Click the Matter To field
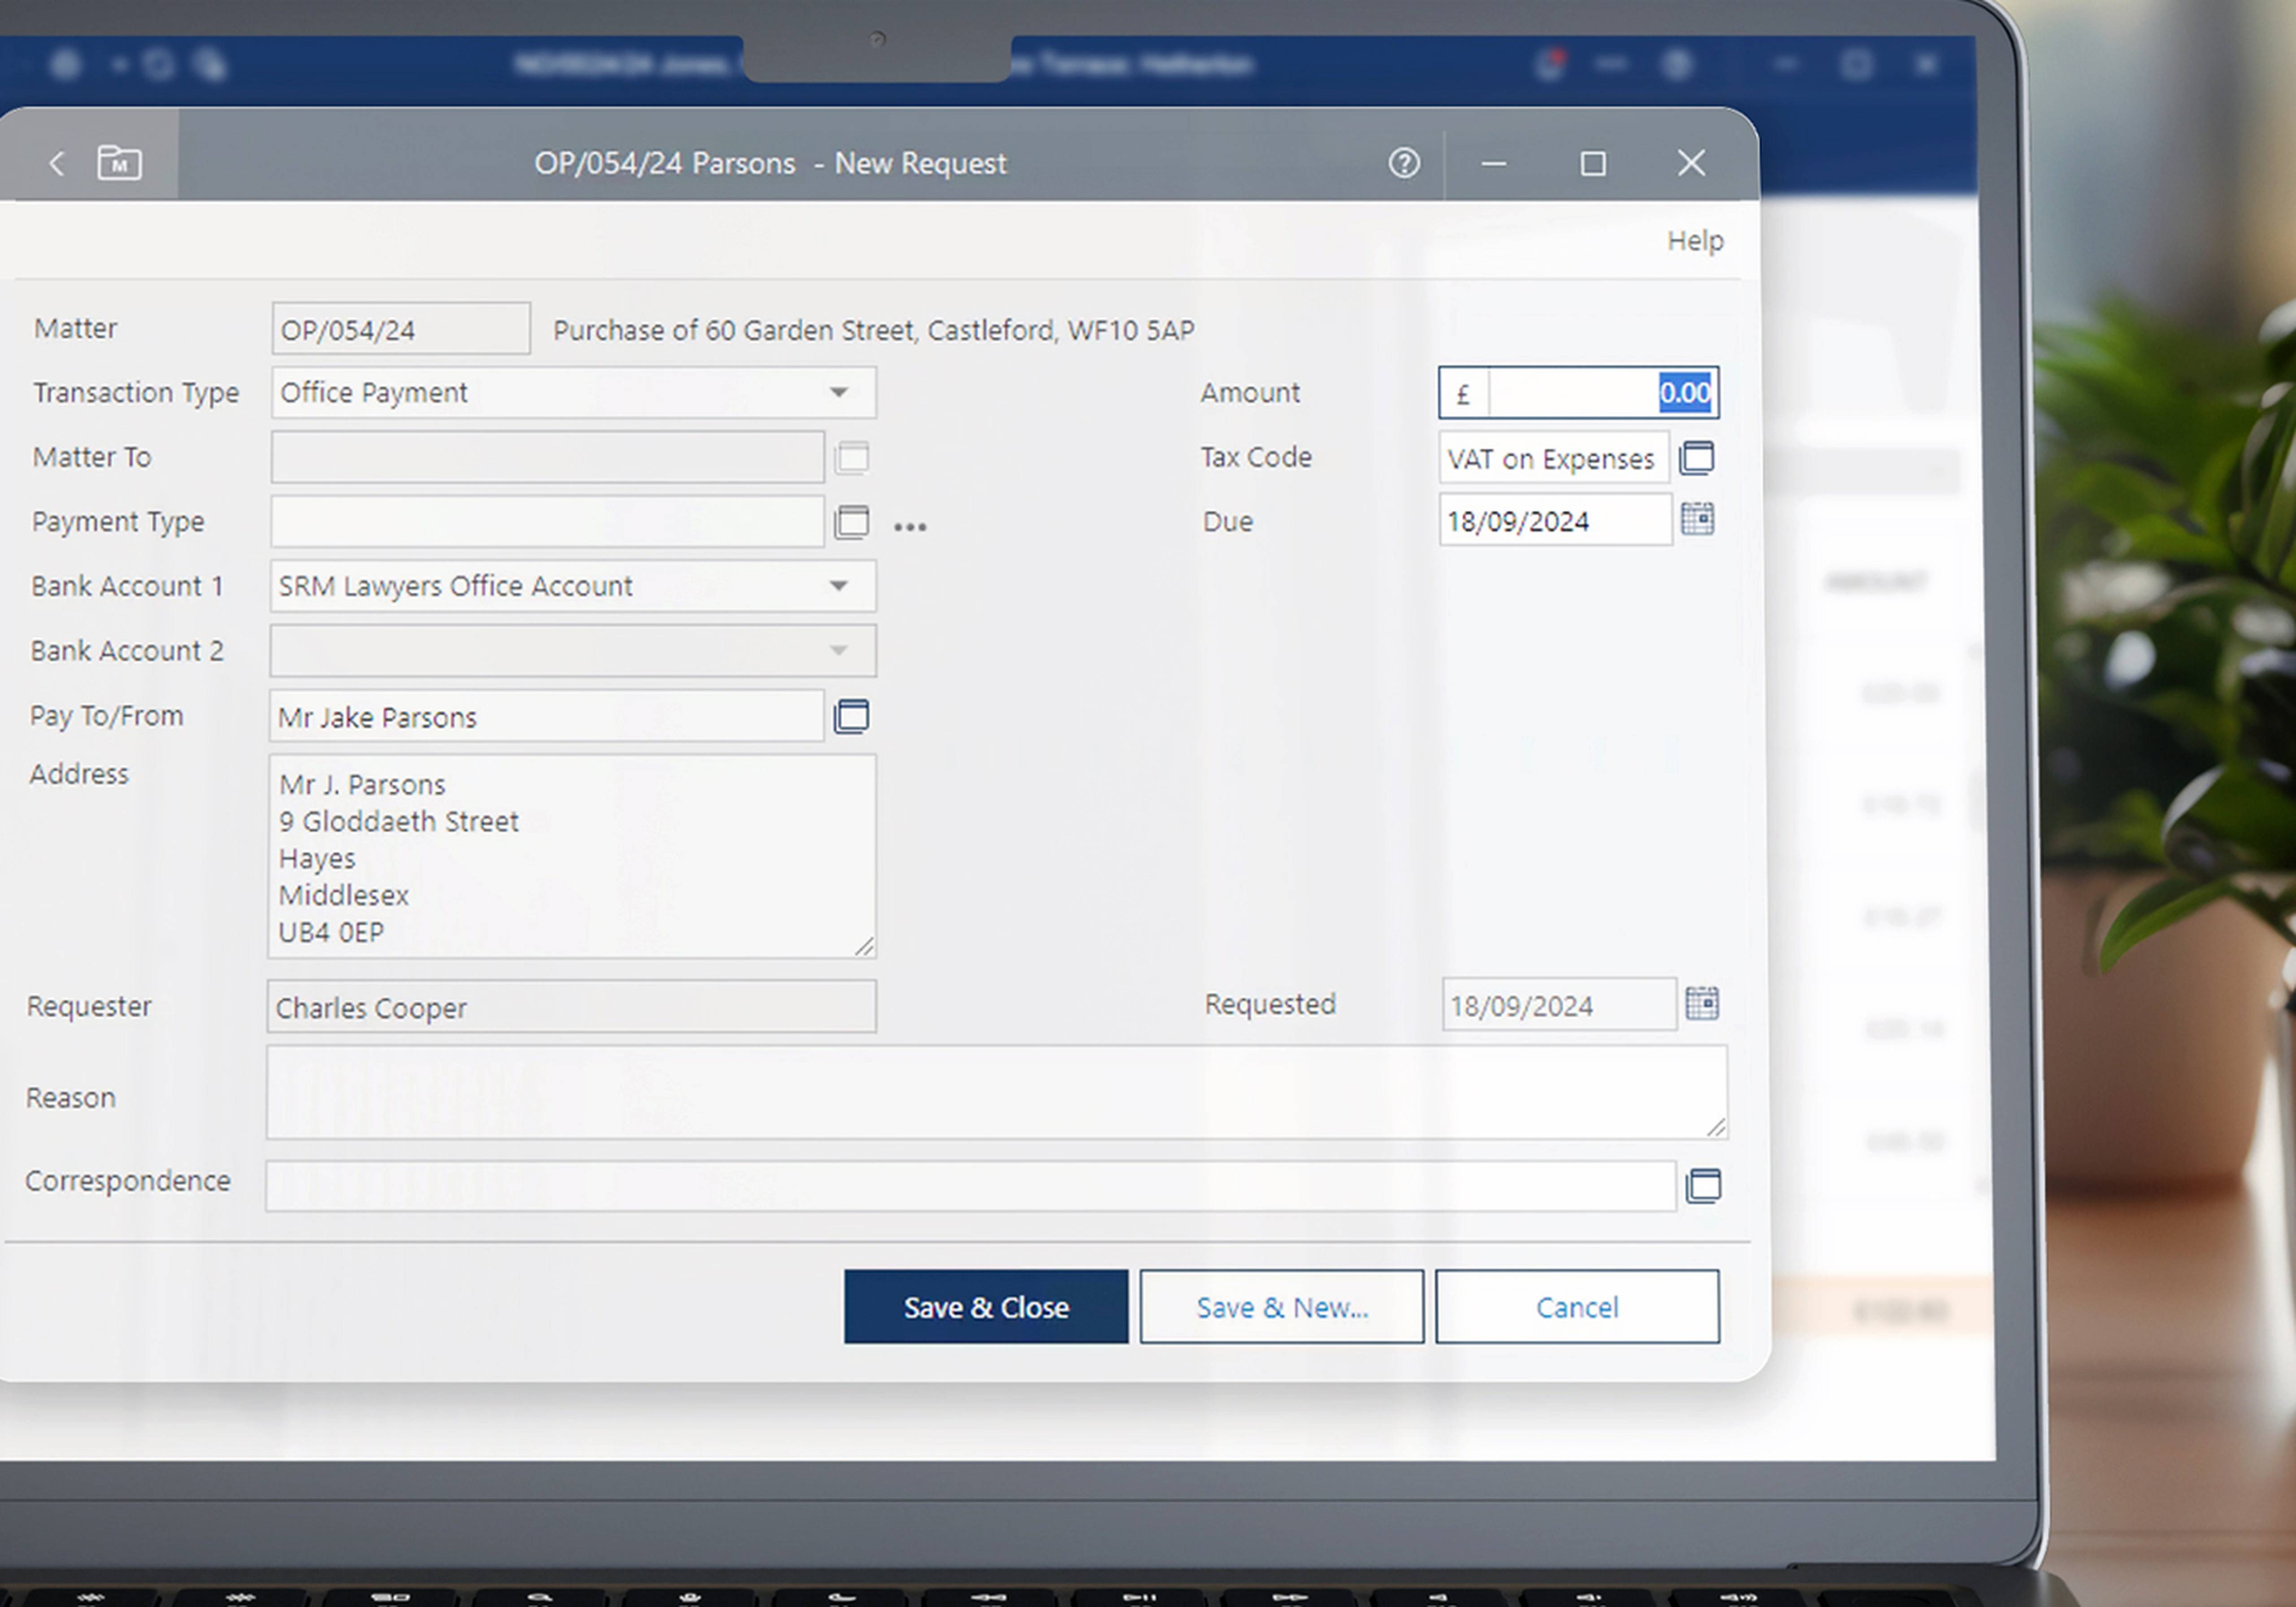Image resolution: width=2296 pixels, height=1607 pixels. click(x=547, y=457)
